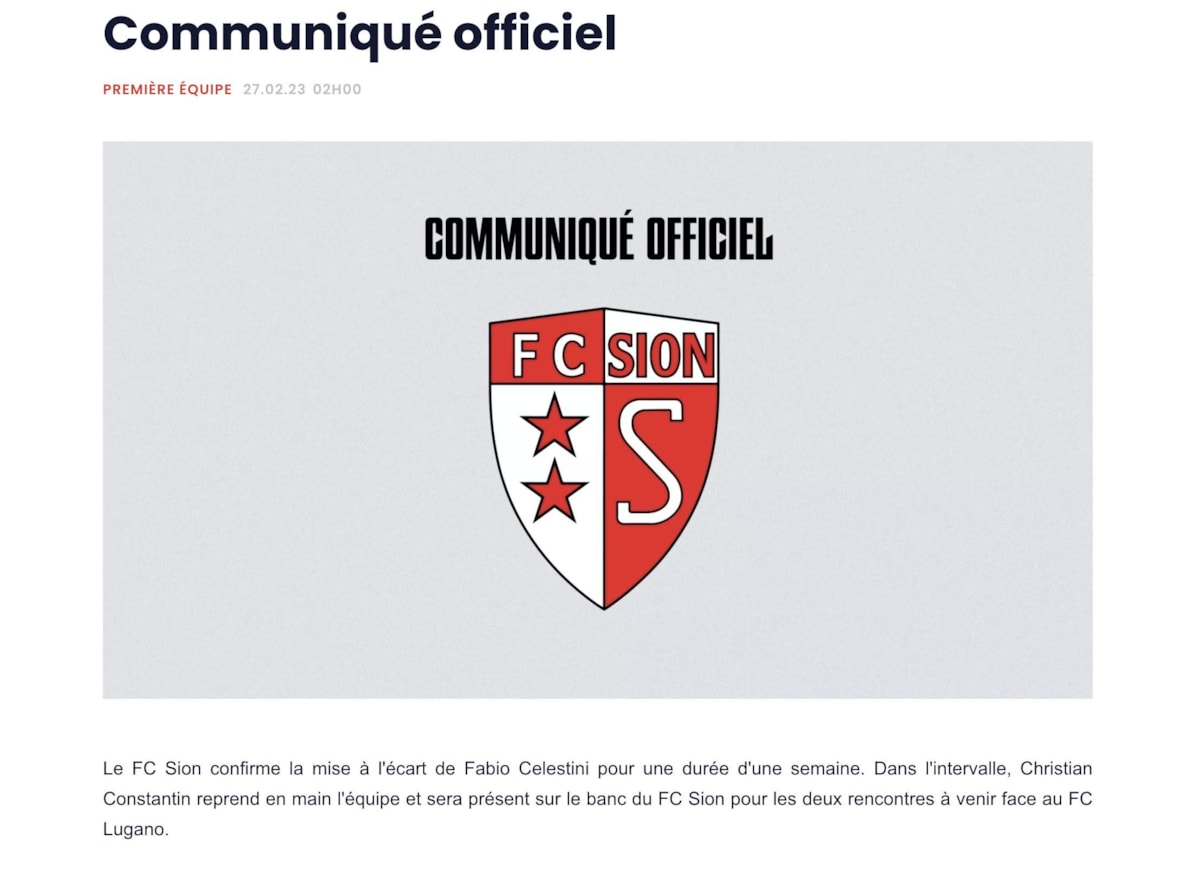Click the large white S in crest
Screen dimensions: 1200x883
click(x=650, y=462)
